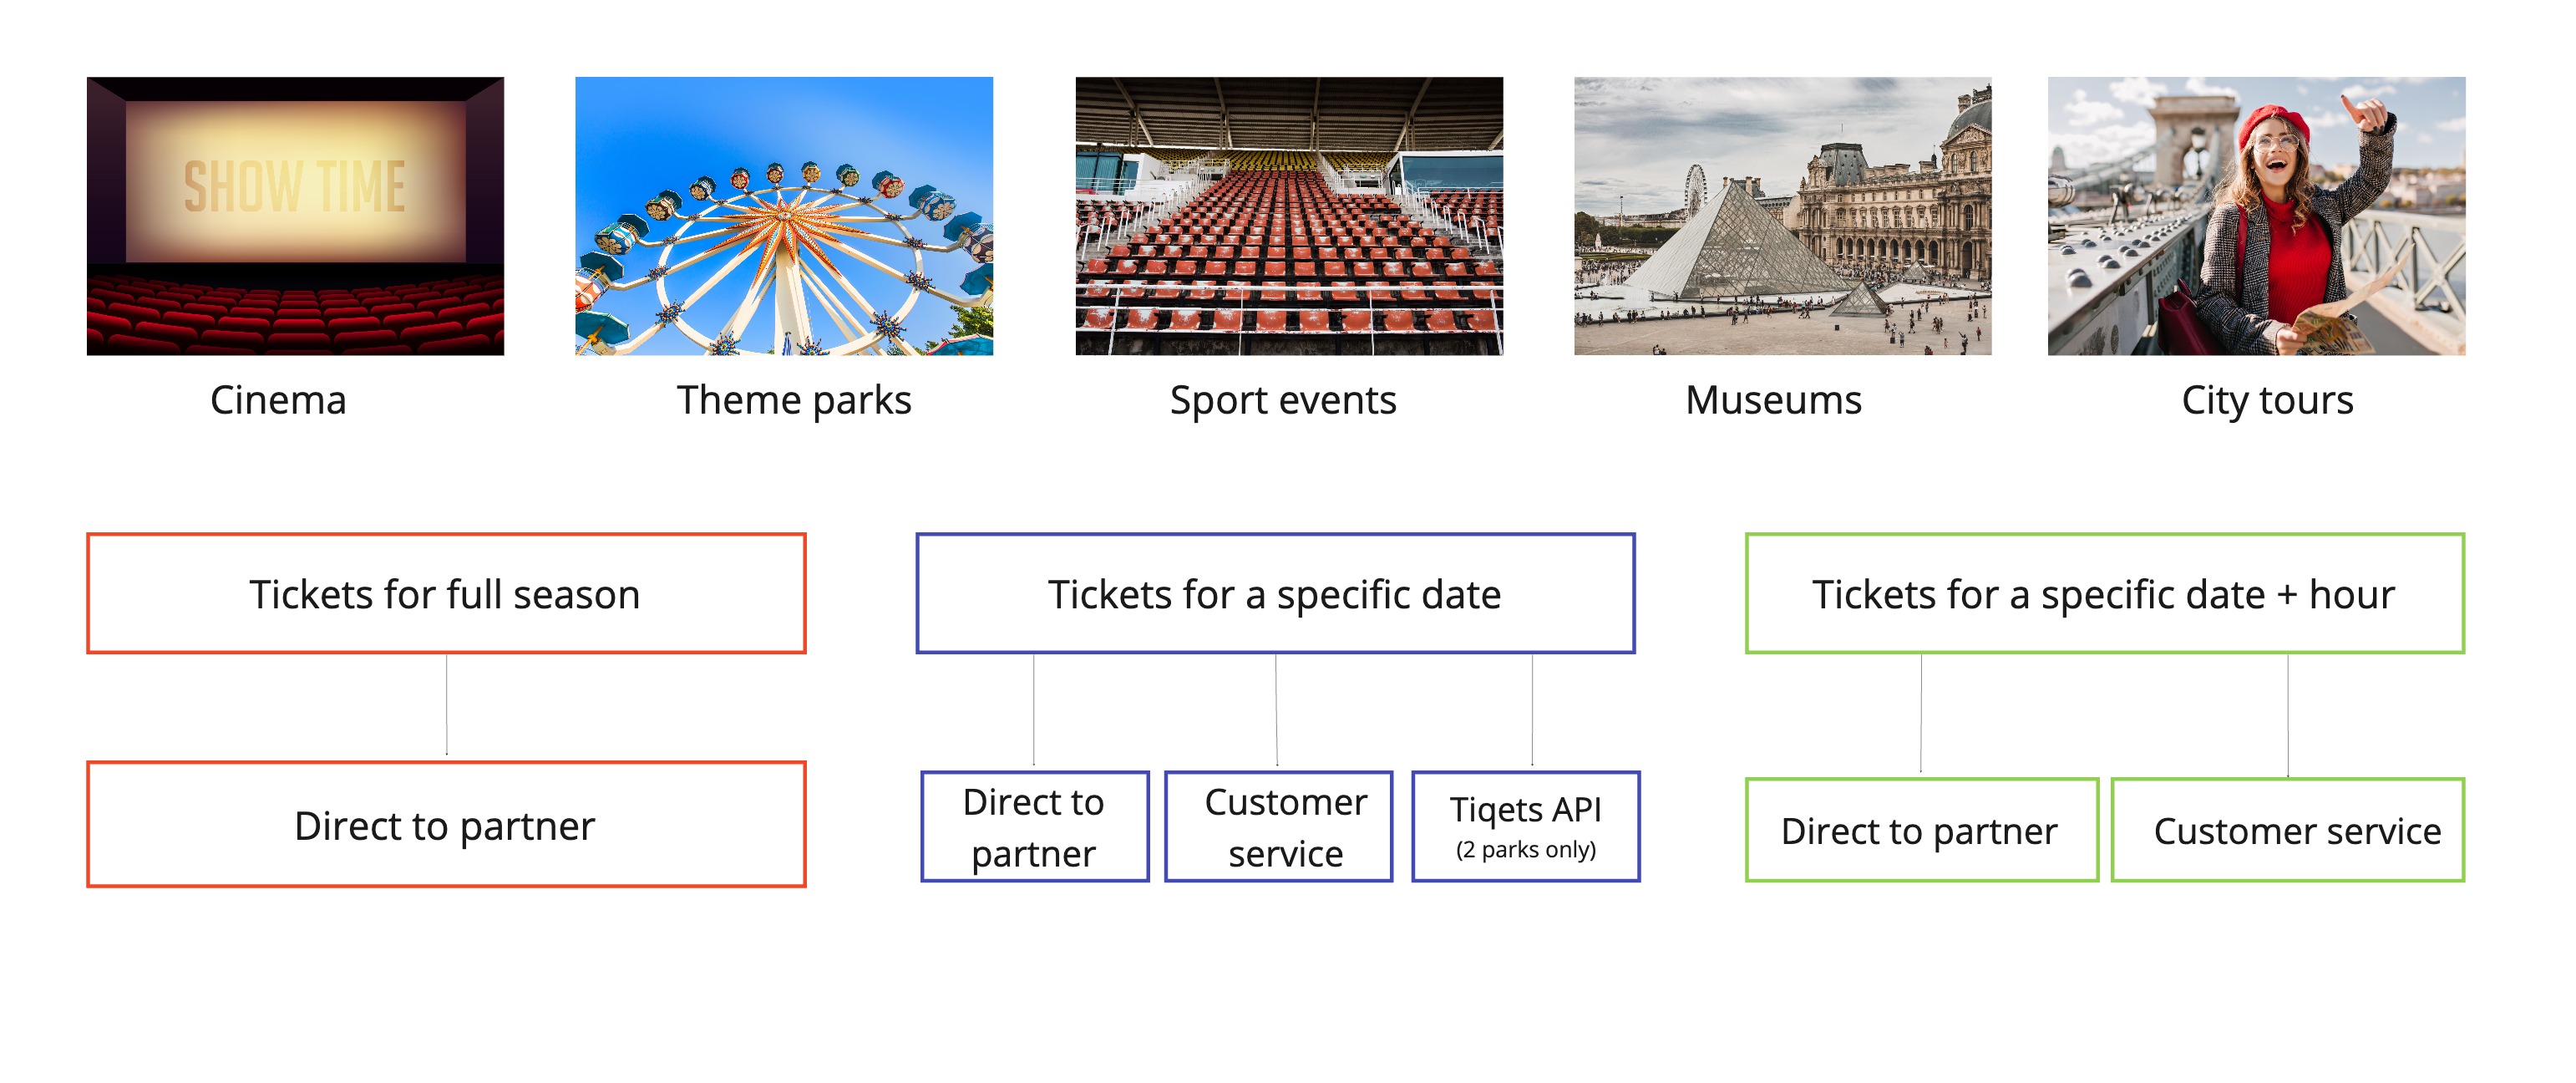This screenshot has width=2576, height=1083.
Task: Click the red Direct to partner box
Action: click(x=446, y=825)
